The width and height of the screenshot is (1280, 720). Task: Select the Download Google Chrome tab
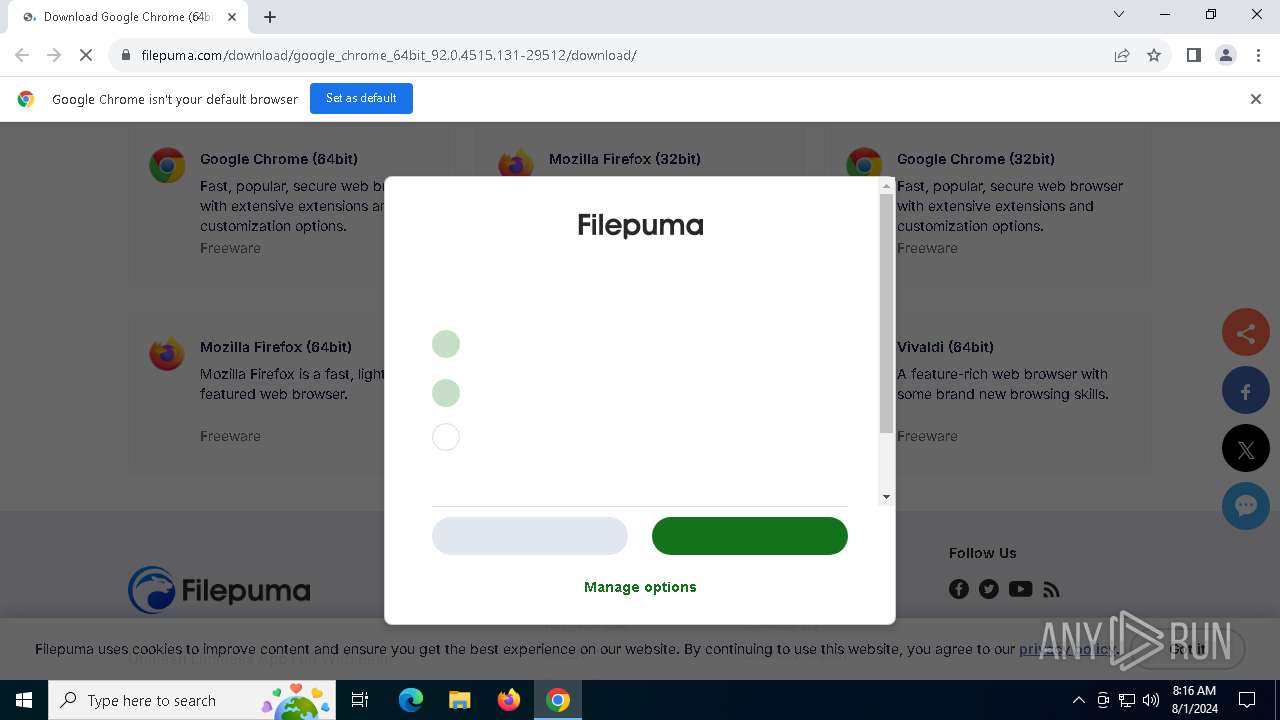pyautogui.click(x=127, y=17)
